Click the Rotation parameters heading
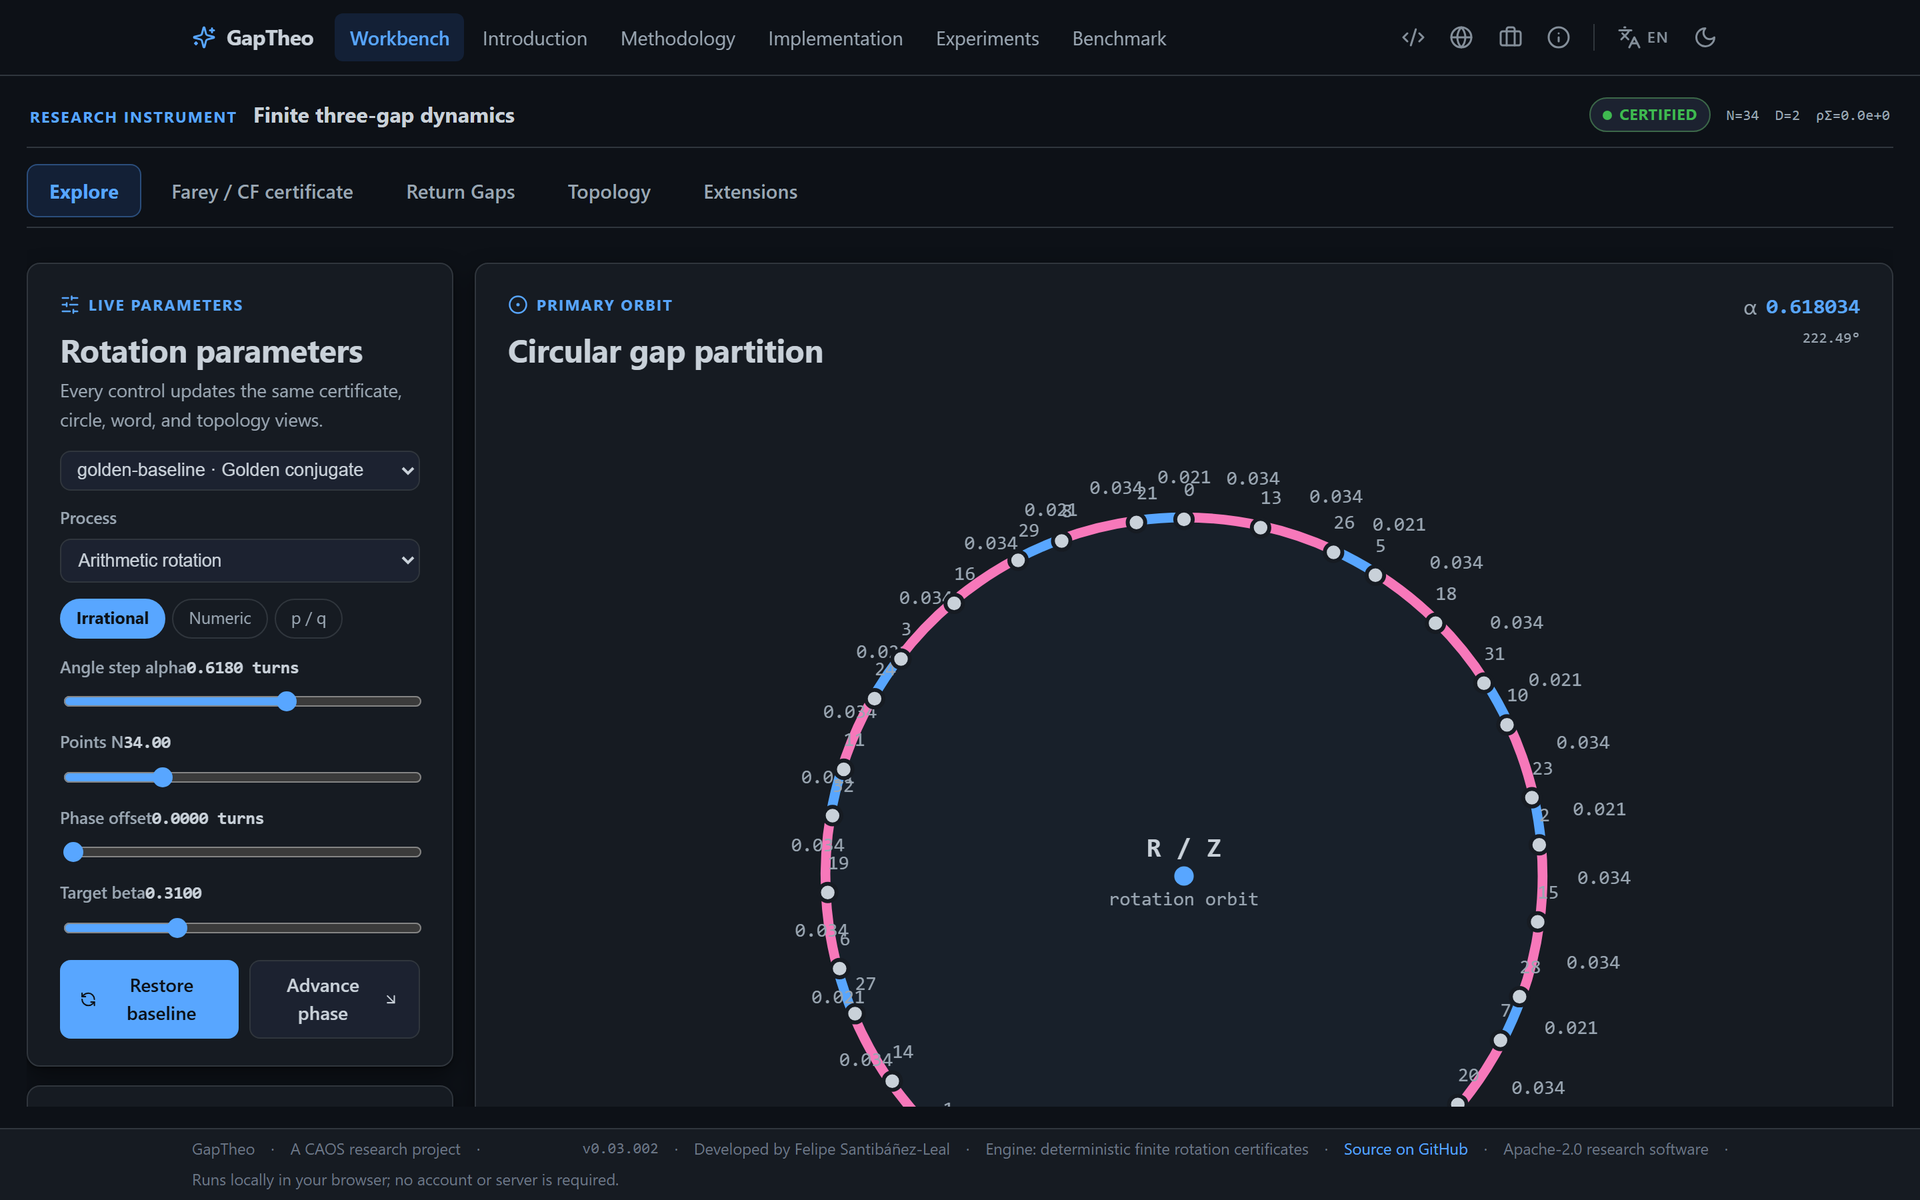This screenshot has height=1200, width=1920. pos(211,352)
